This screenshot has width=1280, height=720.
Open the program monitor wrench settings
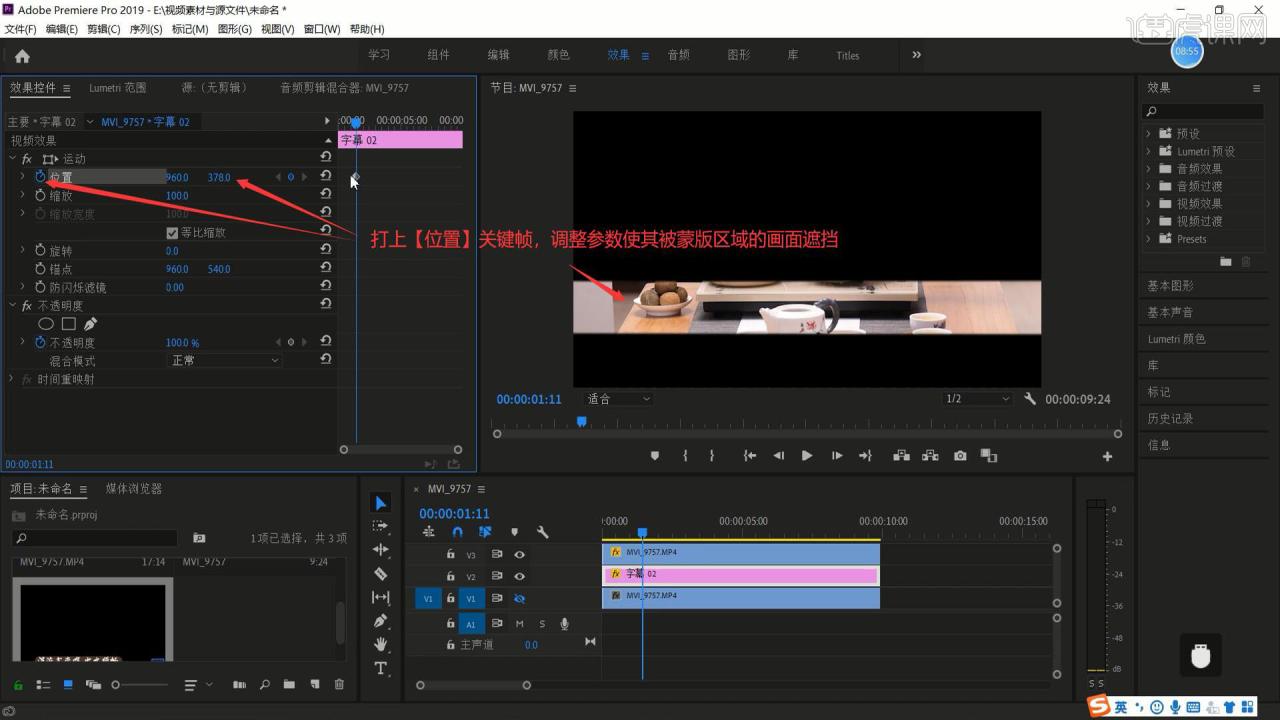[1030, 399]
